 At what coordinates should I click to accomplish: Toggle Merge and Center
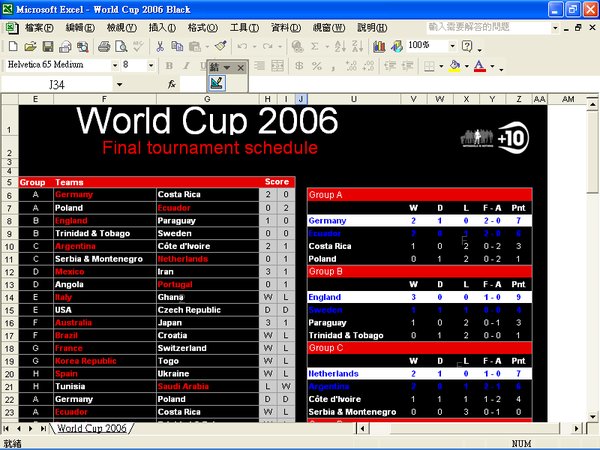277,66
